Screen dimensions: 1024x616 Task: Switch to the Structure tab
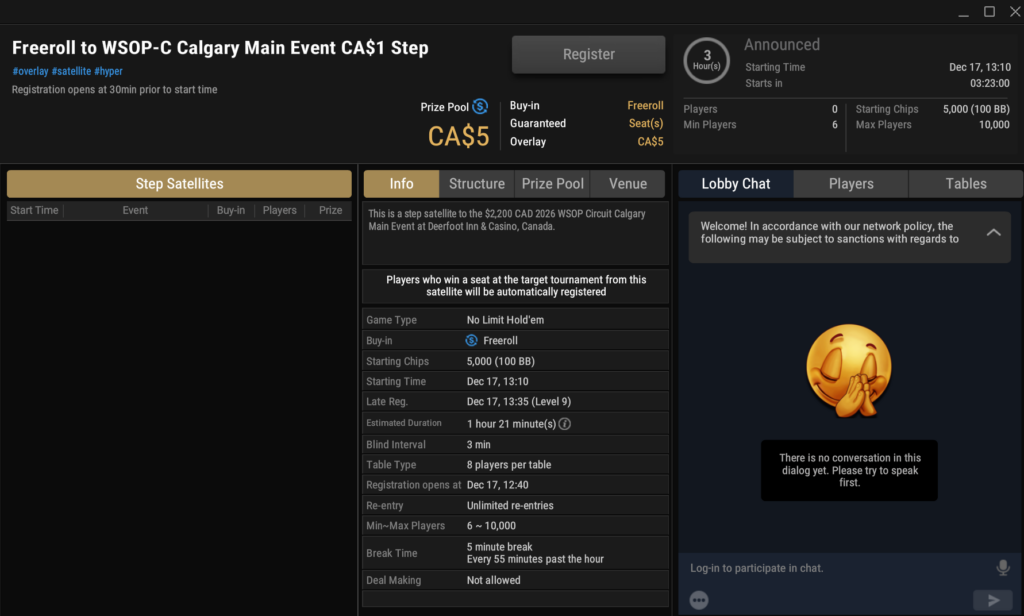pos(477,184)
